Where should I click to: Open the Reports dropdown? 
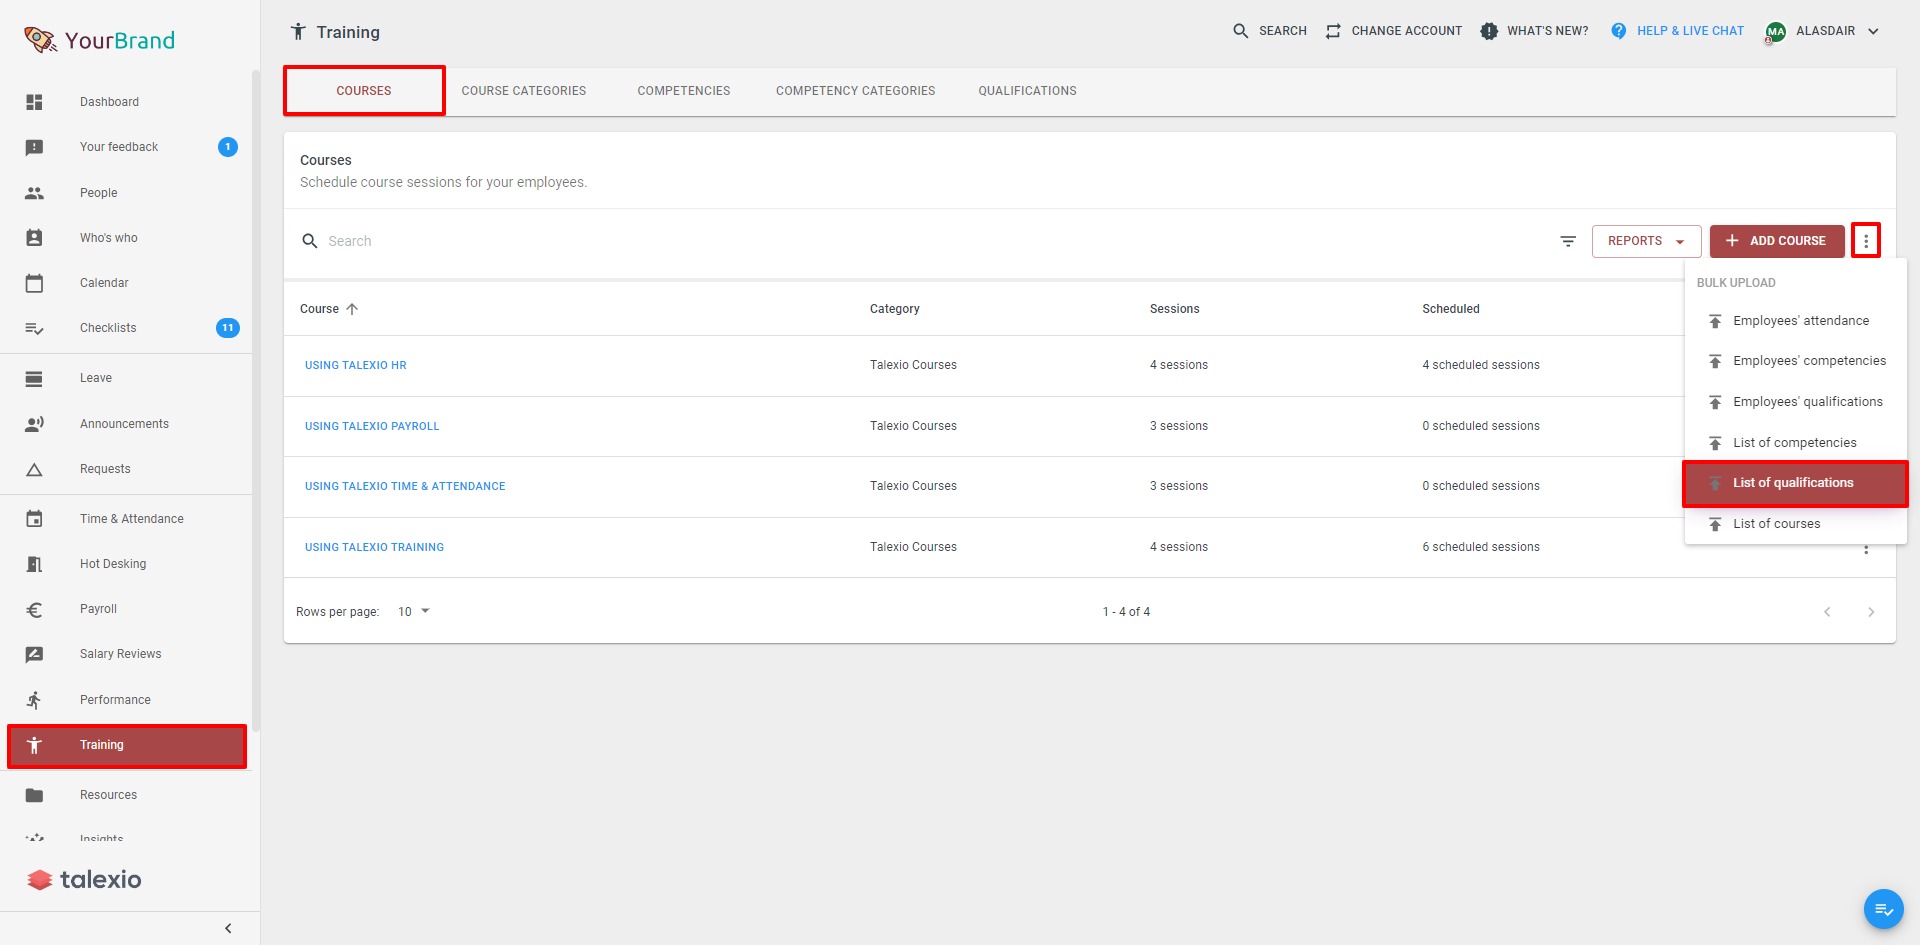coord(1646,241)
